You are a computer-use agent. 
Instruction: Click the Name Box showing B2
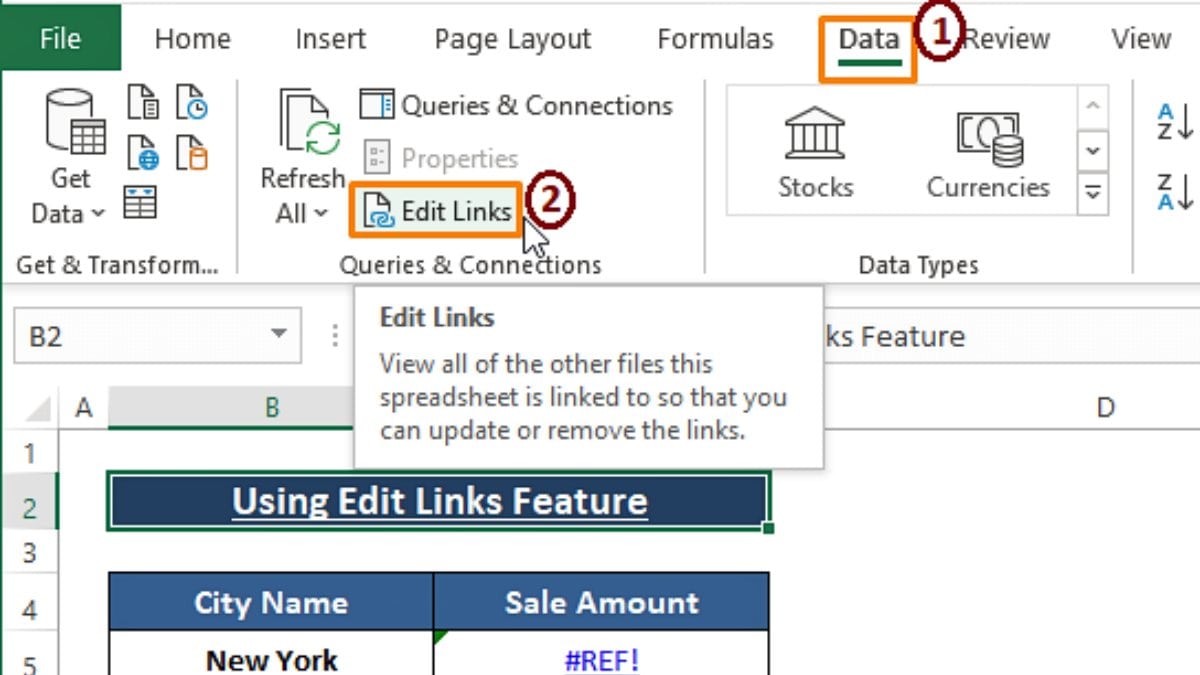pos(156,336)
